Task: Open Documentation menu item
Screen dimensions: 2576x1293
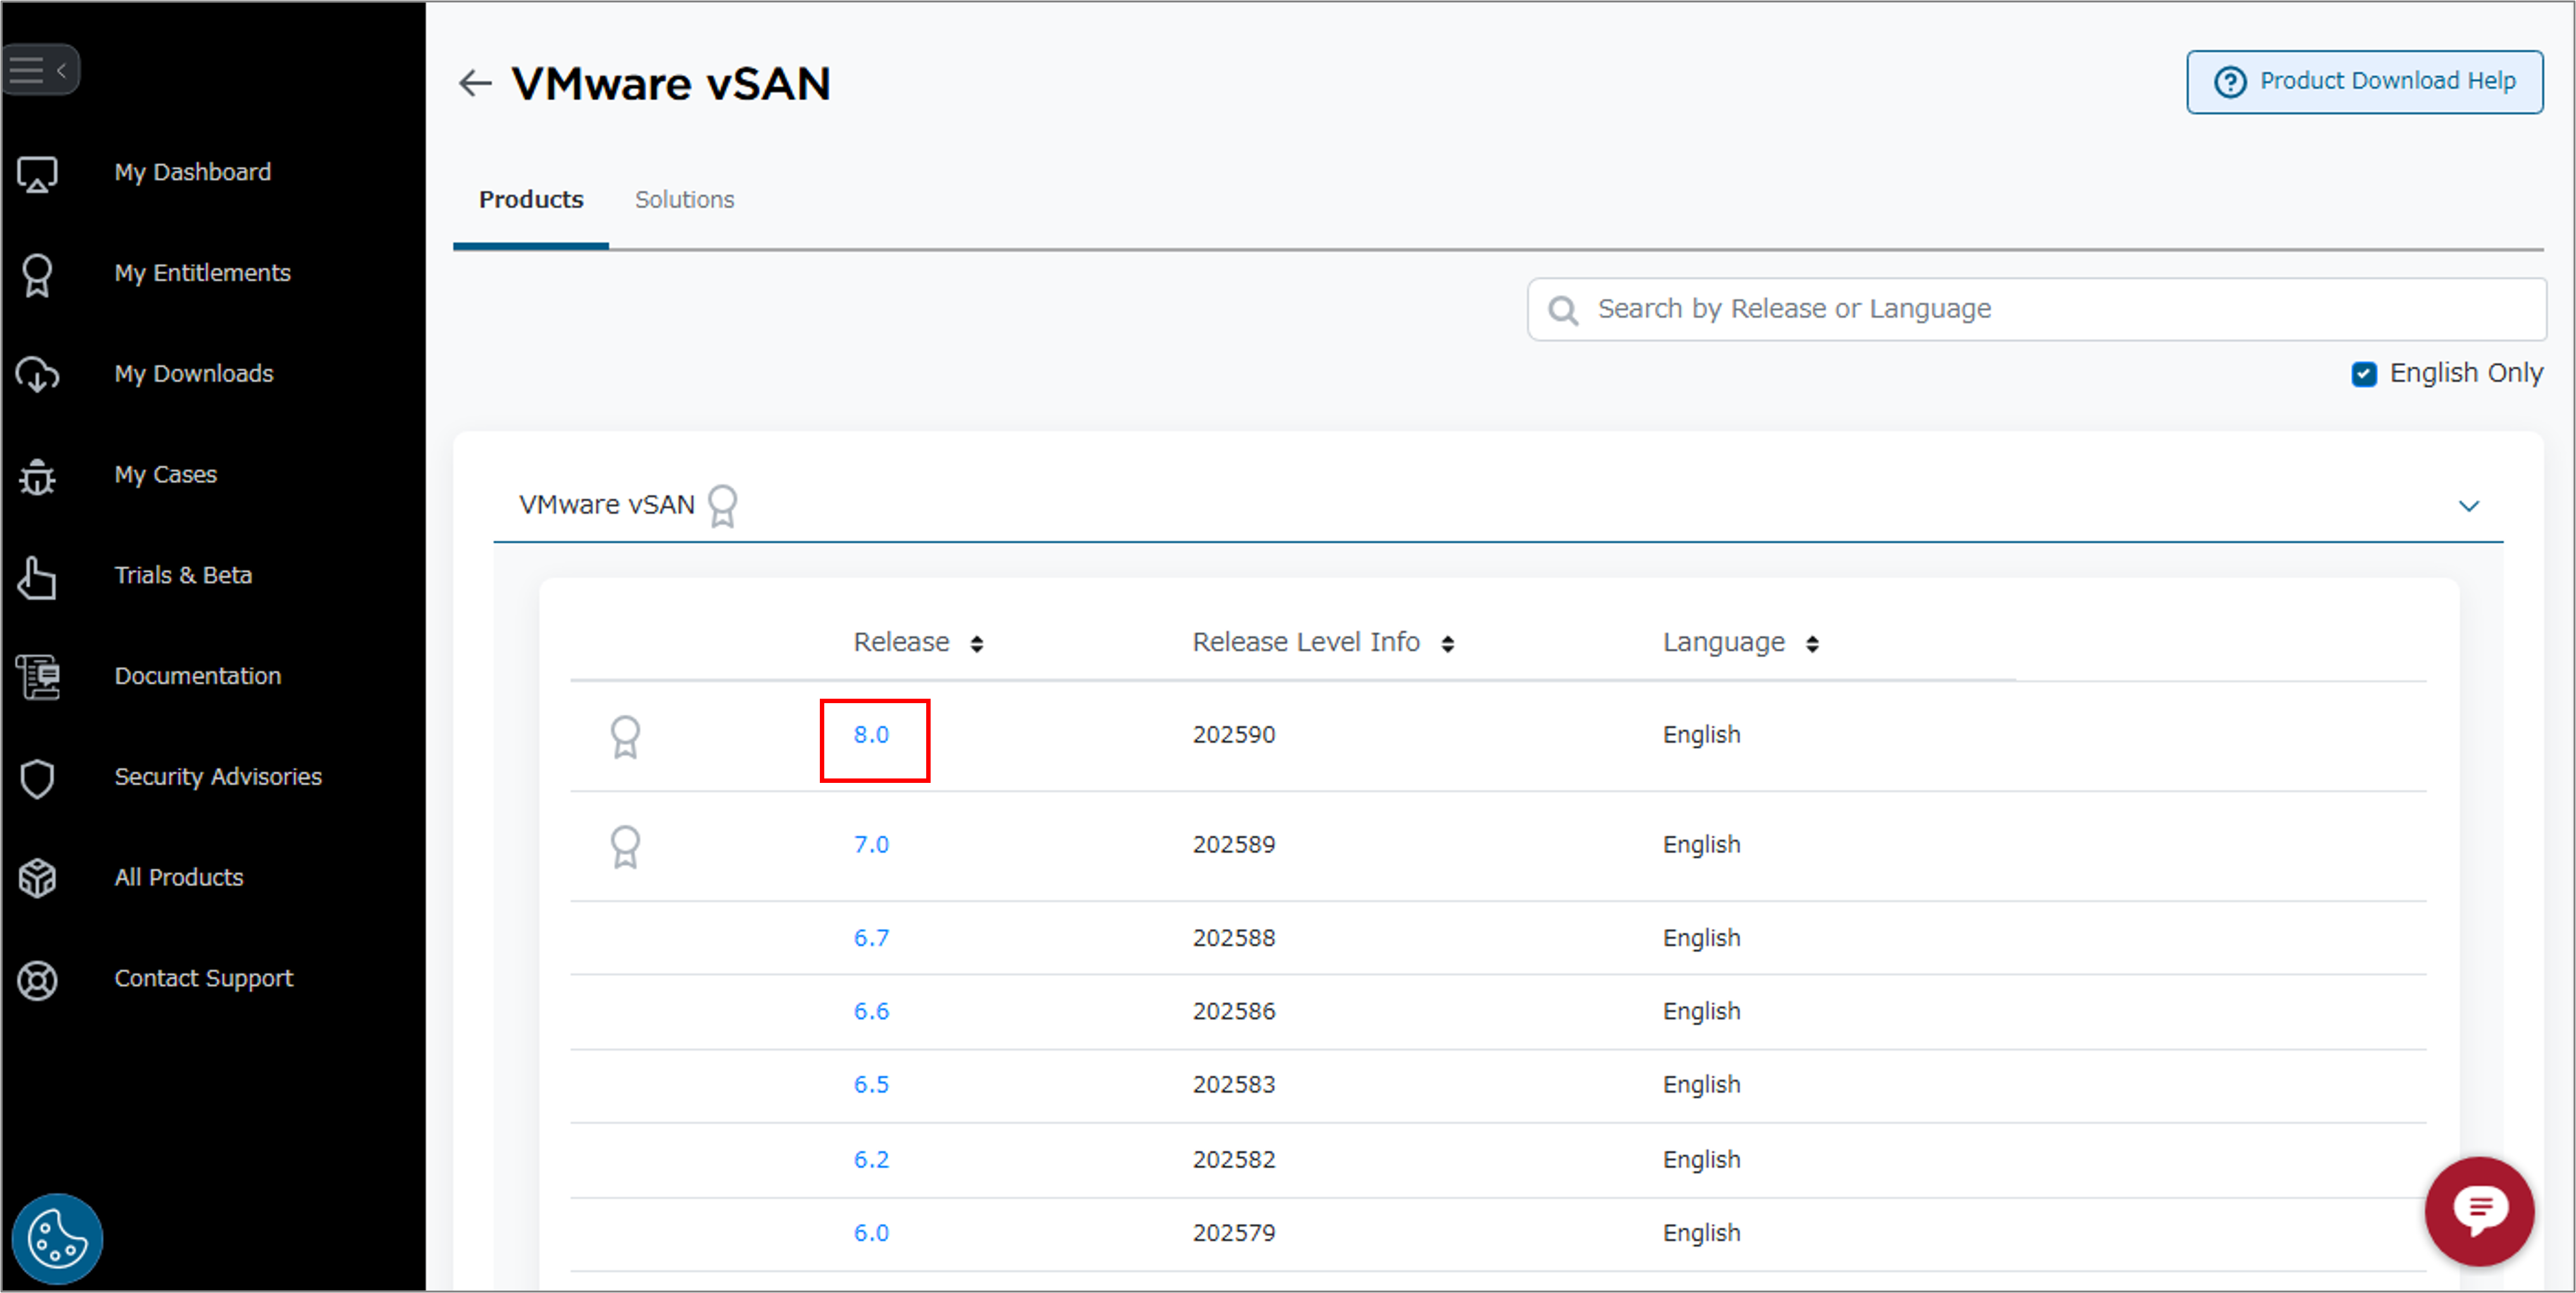Action: coord(198,676)
